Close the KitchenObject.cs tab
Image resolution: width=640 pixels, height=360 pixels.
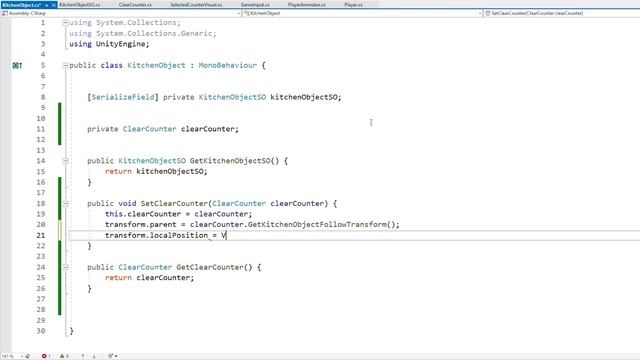tap(53, 5)
